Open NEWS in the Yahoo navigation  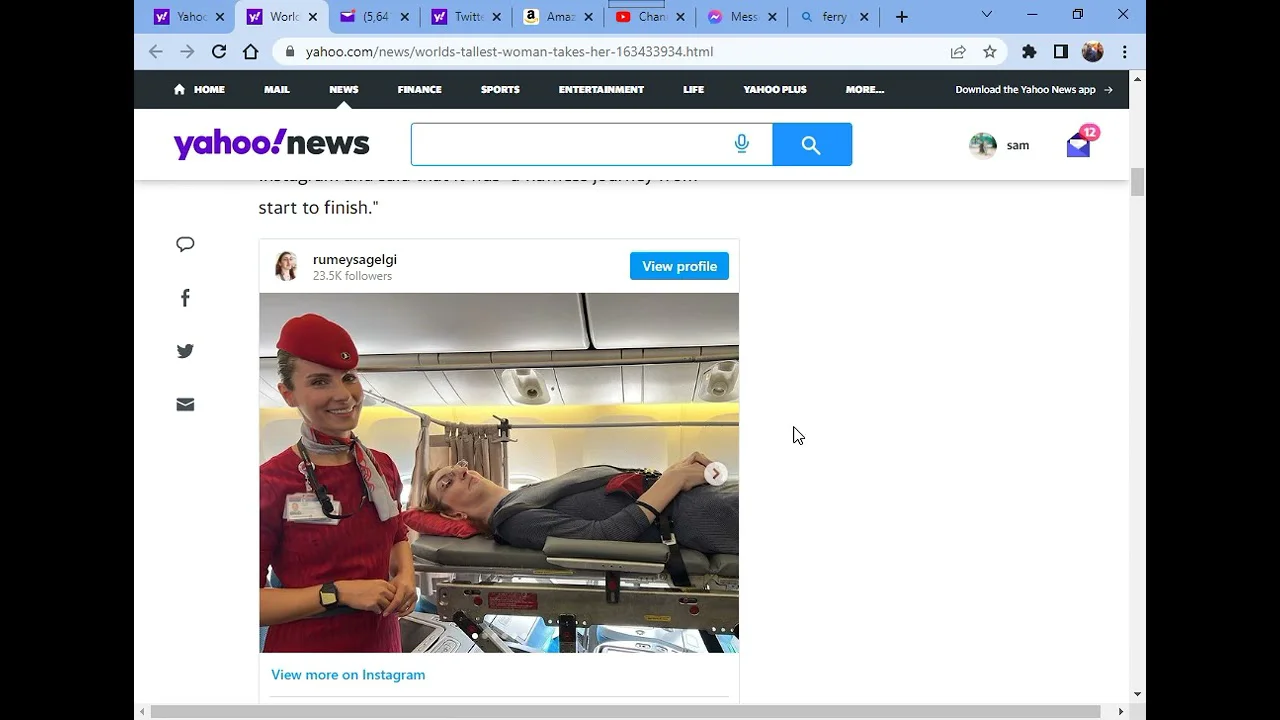coord(344,90)
